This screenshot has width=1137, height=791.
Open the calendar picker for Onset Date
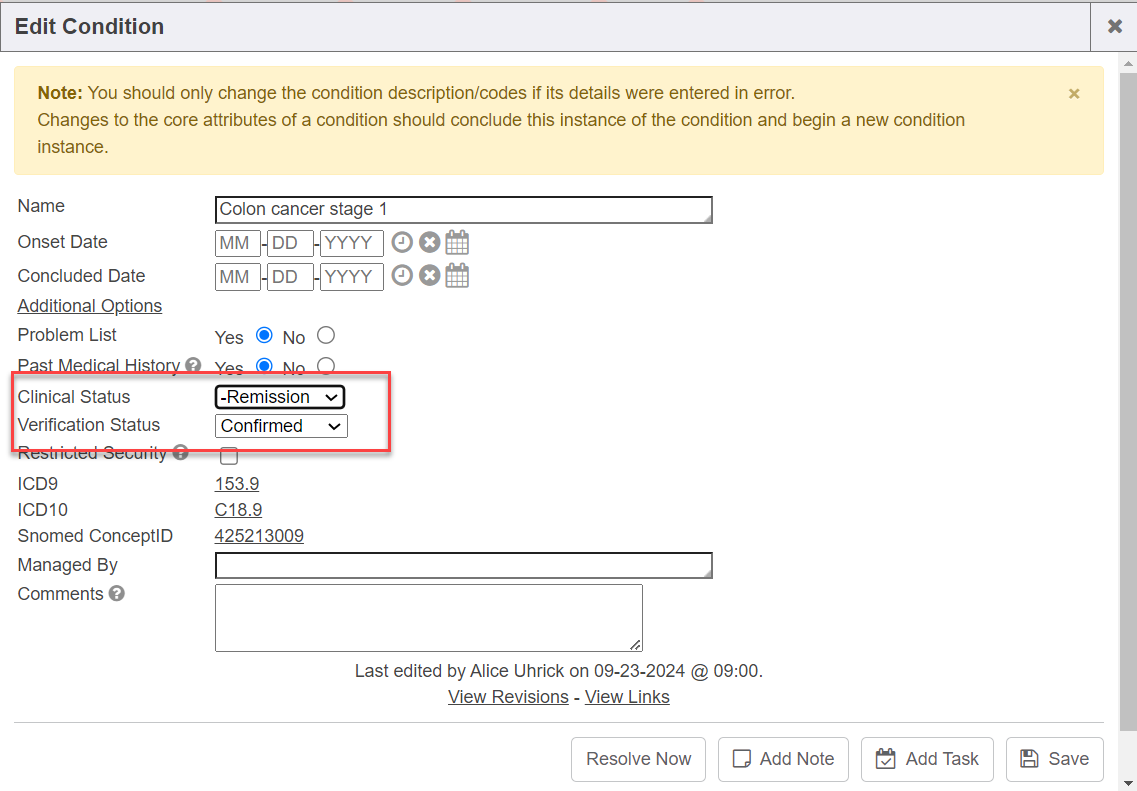coord(457,242)
